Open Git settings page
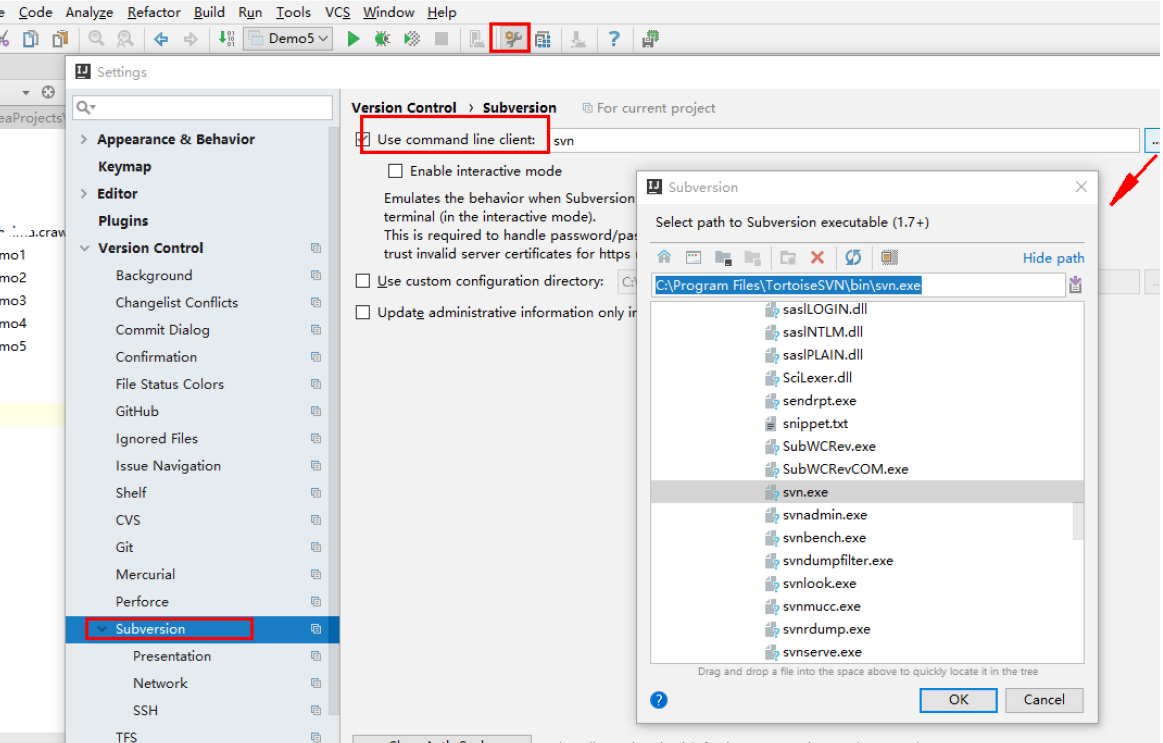1163x743 pixels. 125,547
